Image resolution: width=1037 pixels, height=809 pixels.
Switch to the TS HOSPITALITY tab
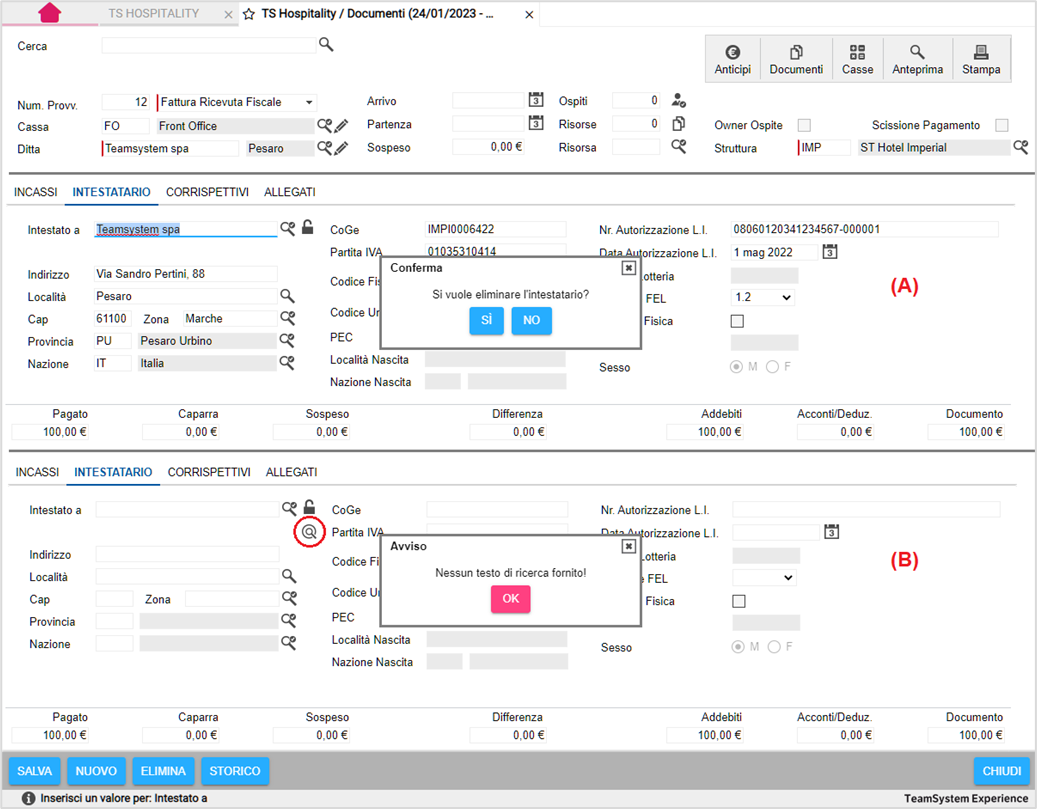(x=153, y=13)
